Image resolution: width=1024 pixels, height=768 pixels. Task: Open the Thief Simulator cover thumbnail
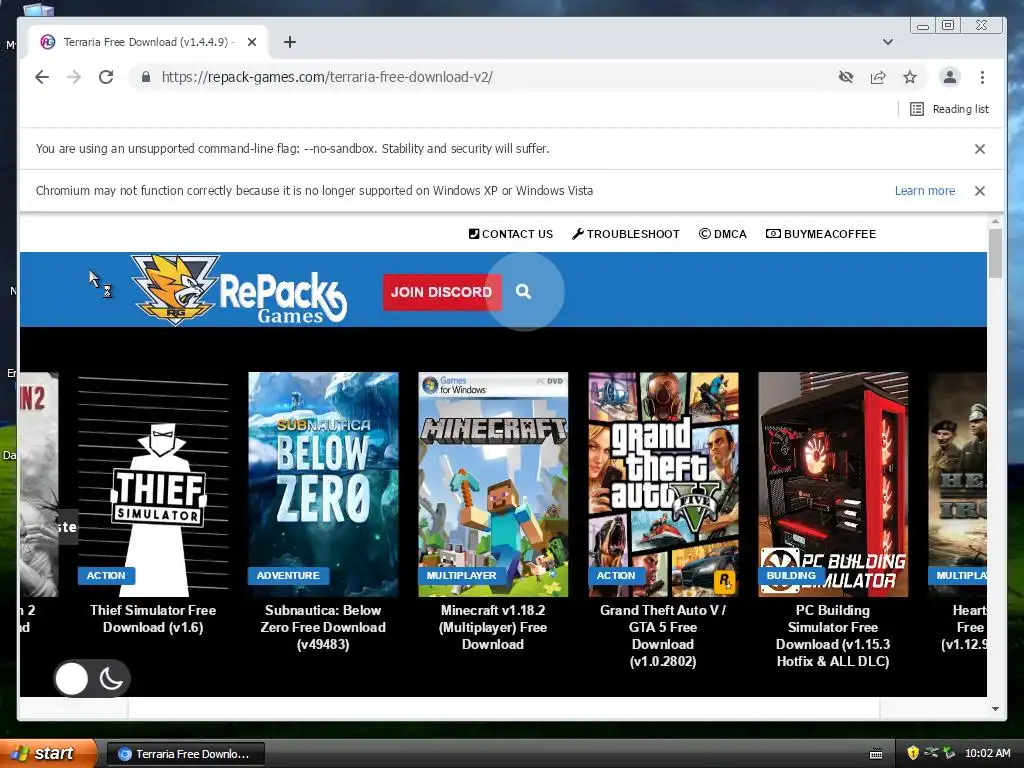153,484
